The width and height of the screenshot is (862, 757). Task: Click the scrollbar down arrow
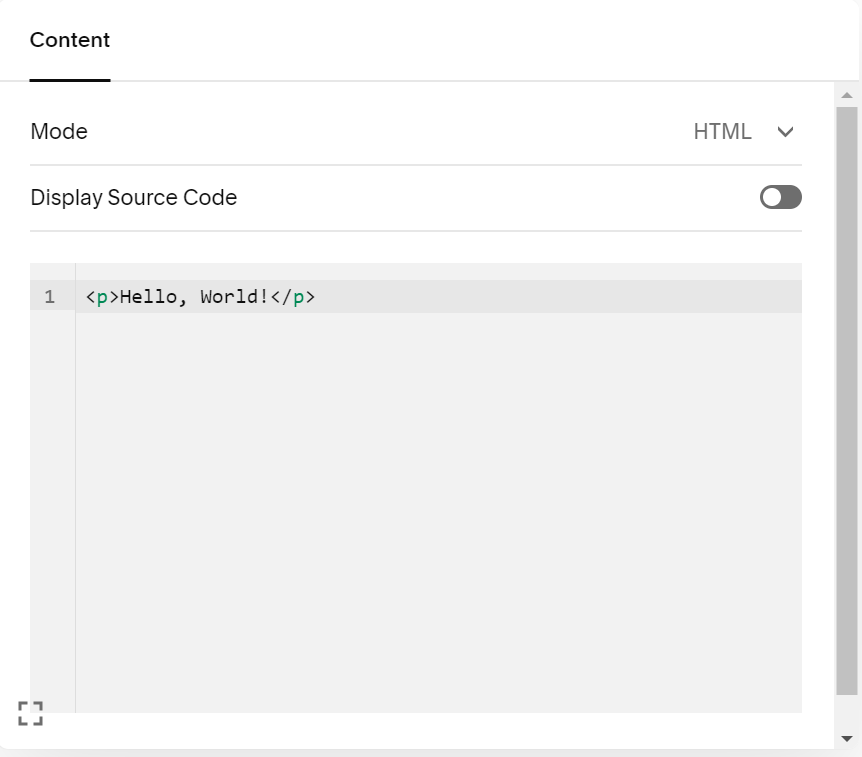(847, 739)
